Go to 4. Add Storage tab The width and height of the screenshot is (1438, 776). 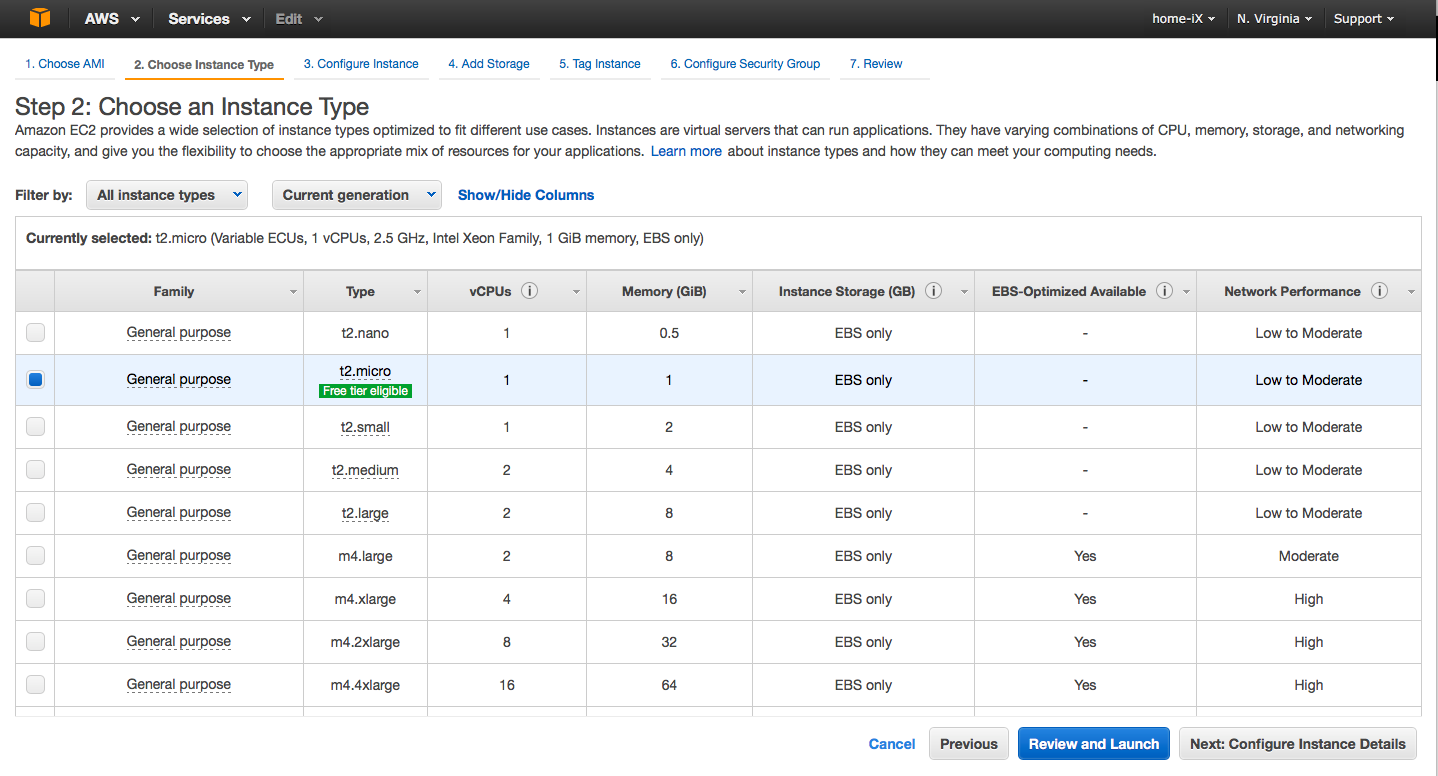pyautogui.click(x=489, y=64)
